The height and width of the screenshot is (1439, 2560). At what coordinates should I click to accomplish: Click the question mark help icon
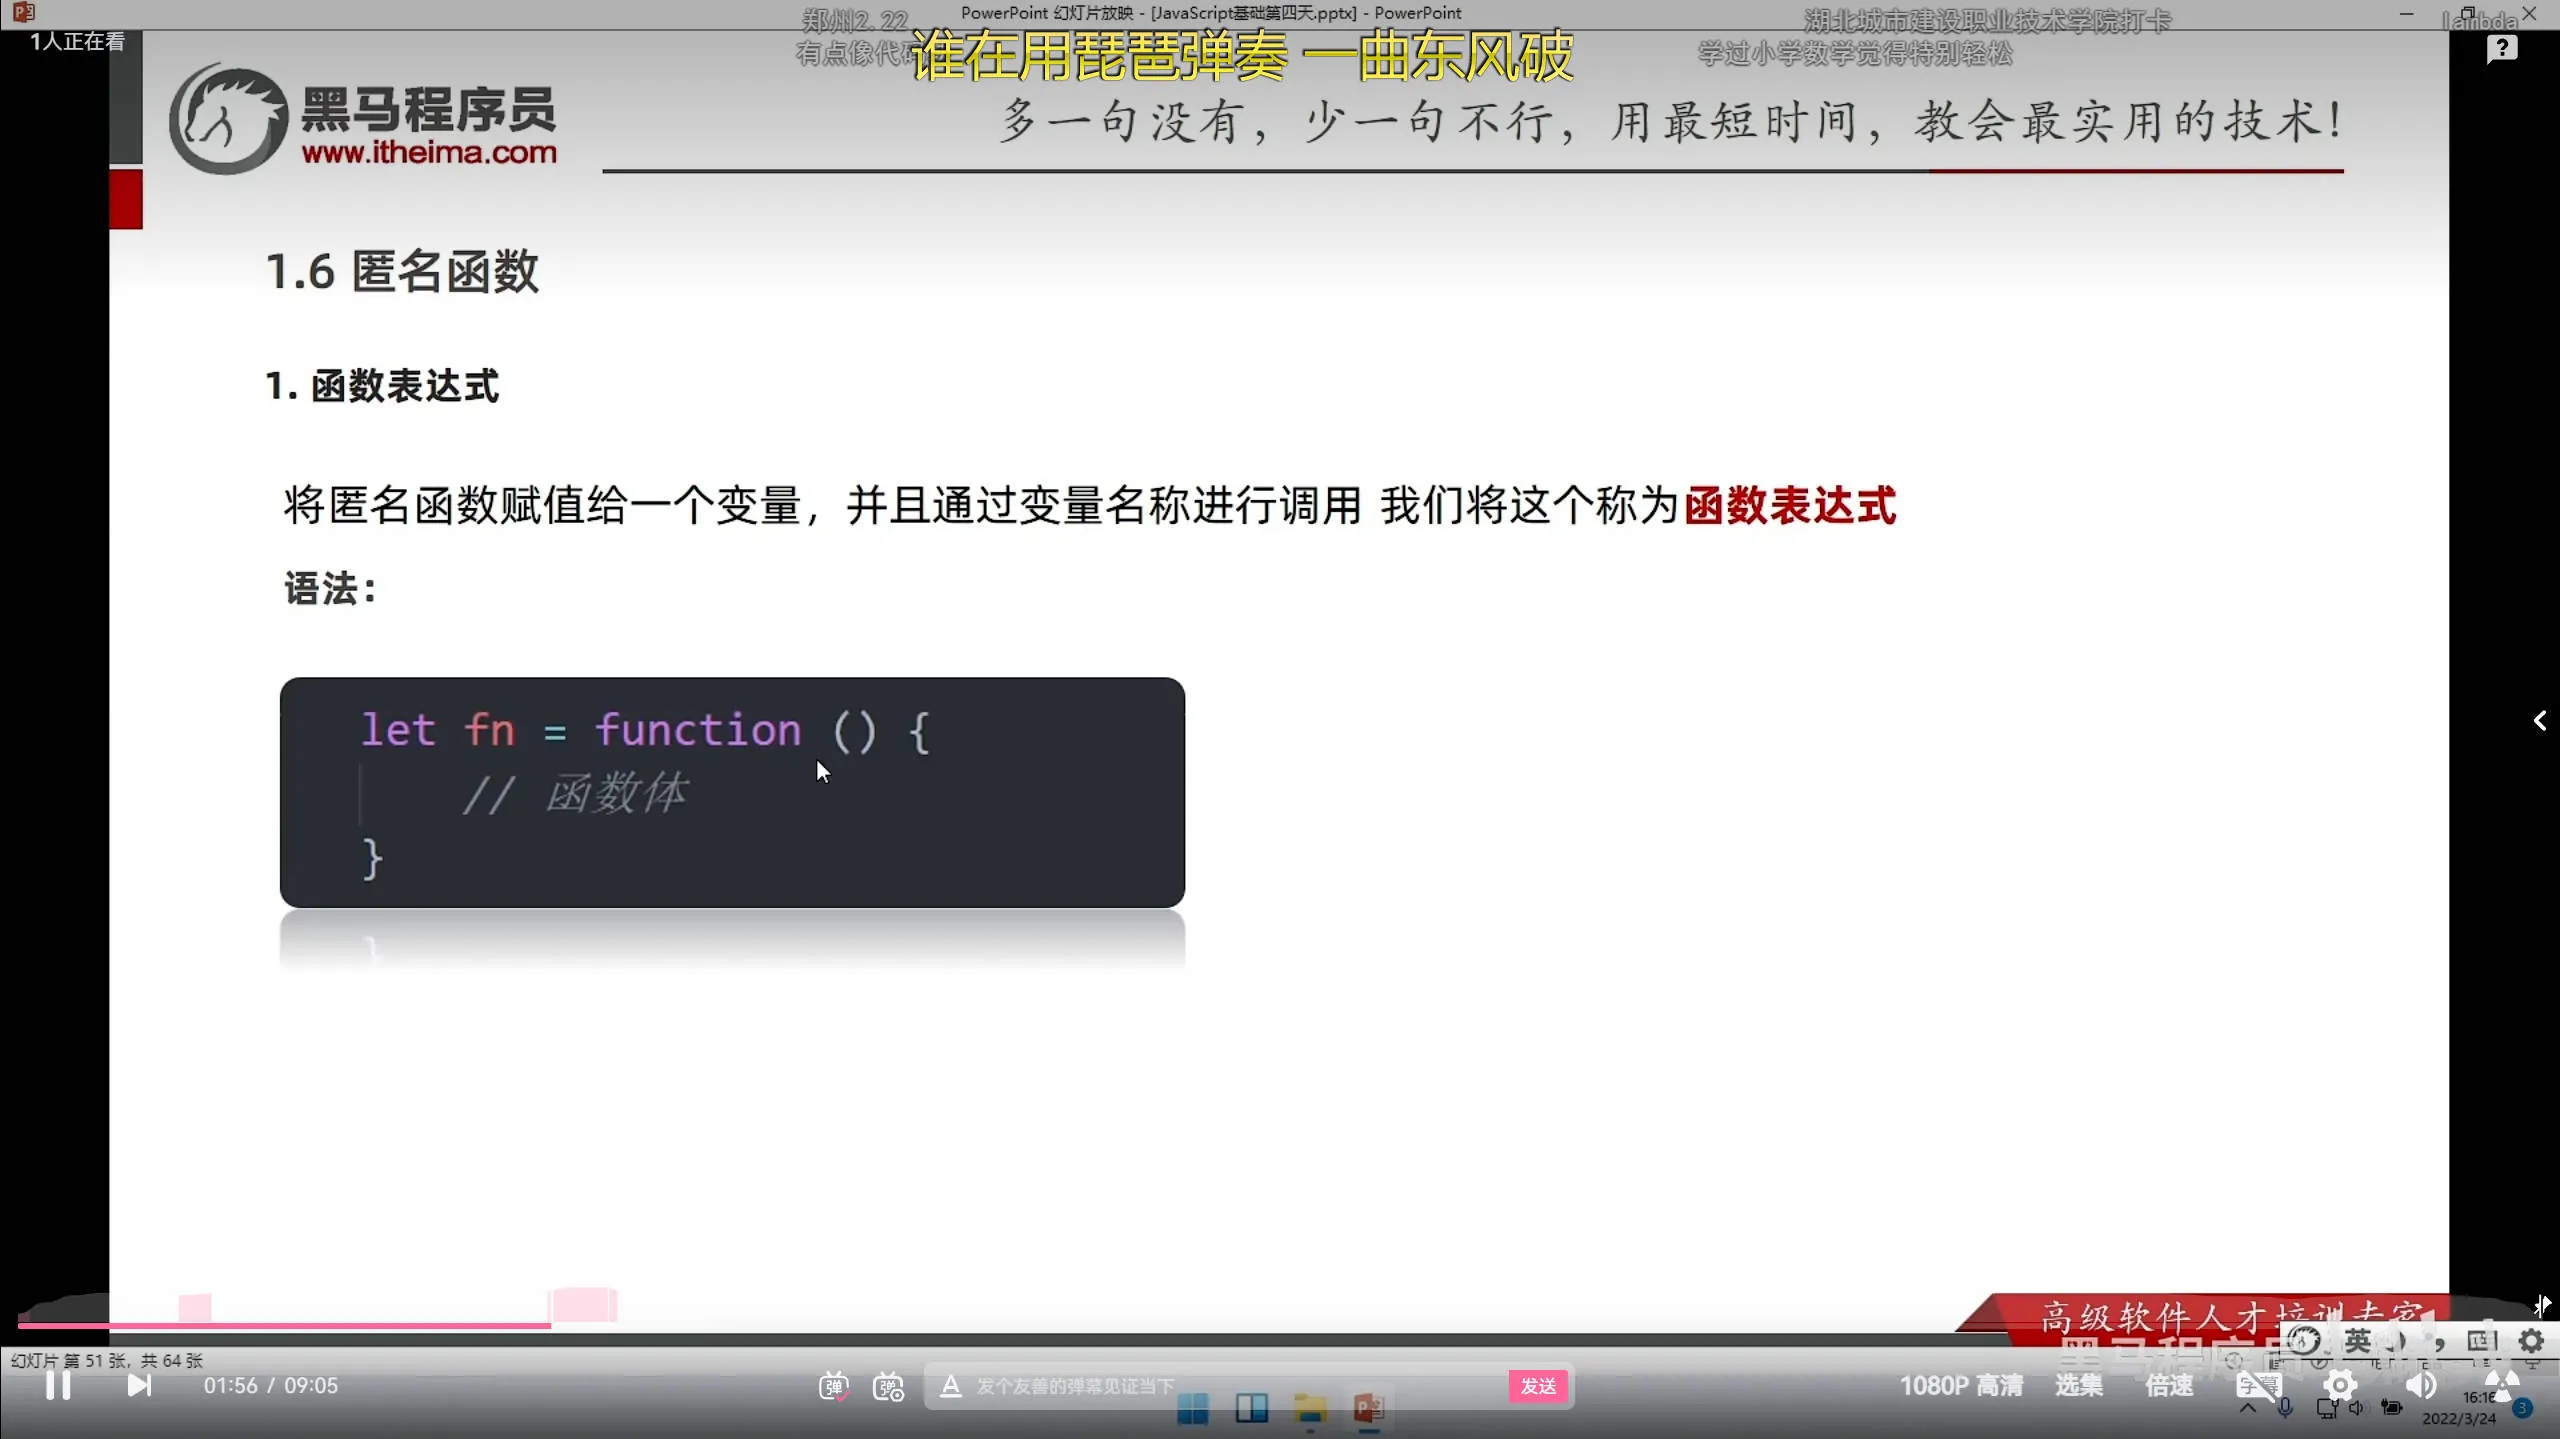(x=2502, y=48)
